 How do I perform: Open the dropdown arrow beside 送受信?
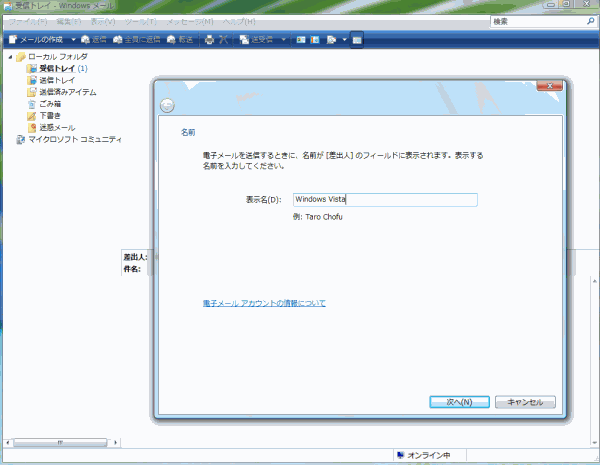(x=284, y=39)
